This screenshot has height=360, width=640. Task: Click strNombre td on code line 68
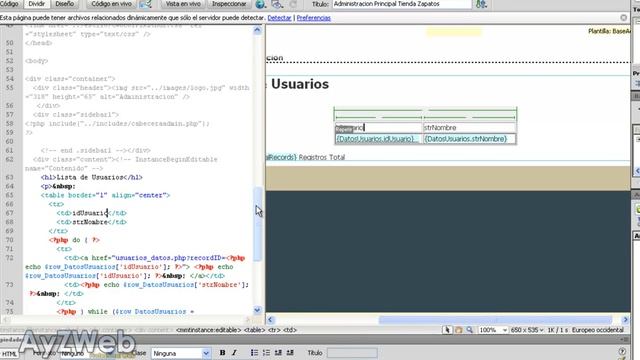pyautogui.click(x=91, y=222)
